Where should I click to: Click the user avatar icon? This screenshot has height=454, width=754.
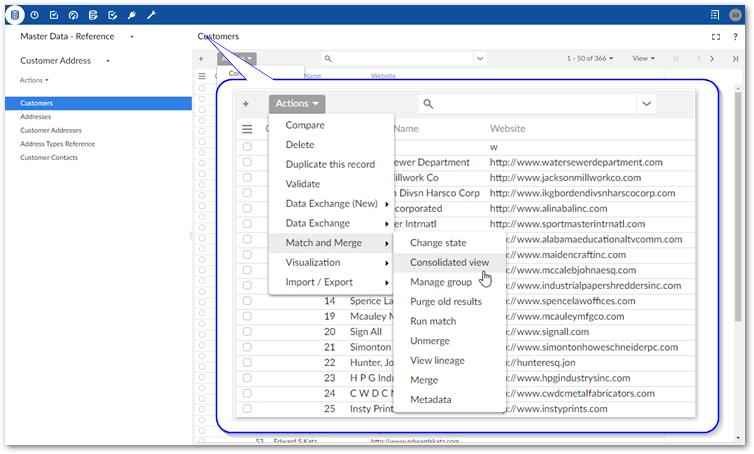pos(736,15)
